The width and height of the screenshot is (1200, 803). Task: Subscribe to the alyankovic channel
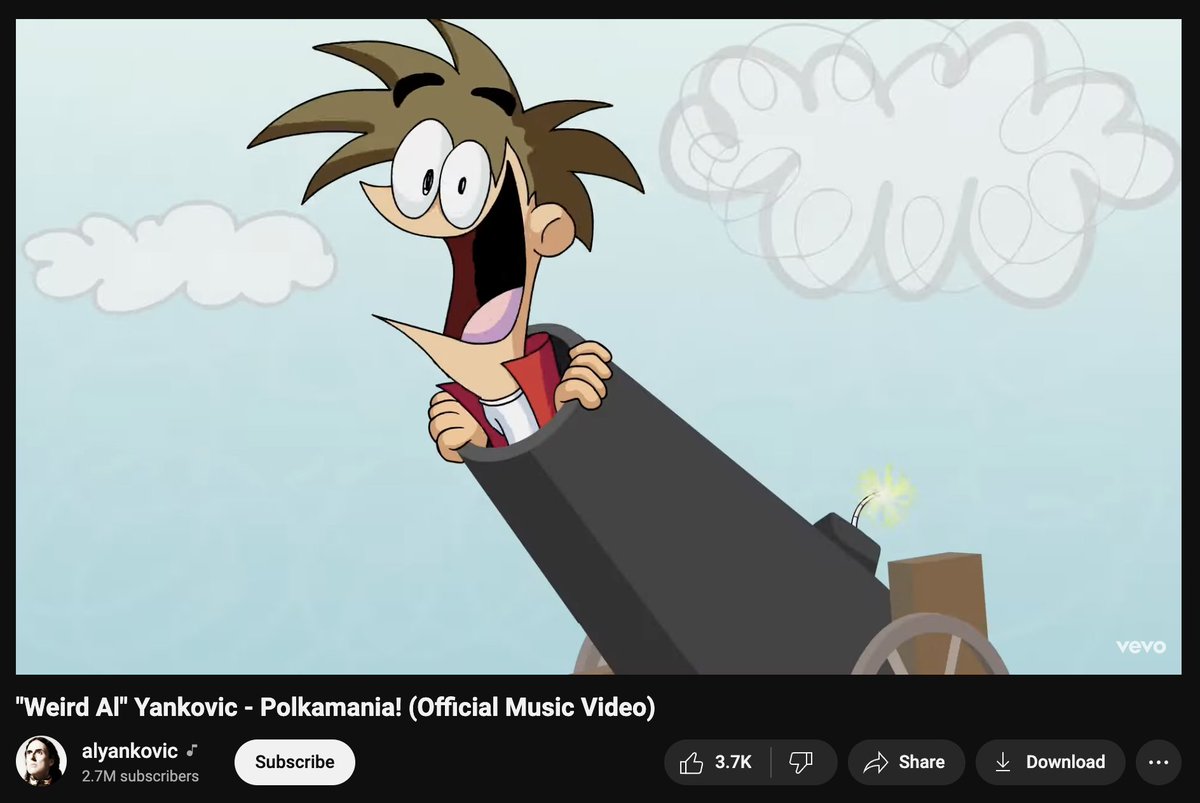point(295,762)
